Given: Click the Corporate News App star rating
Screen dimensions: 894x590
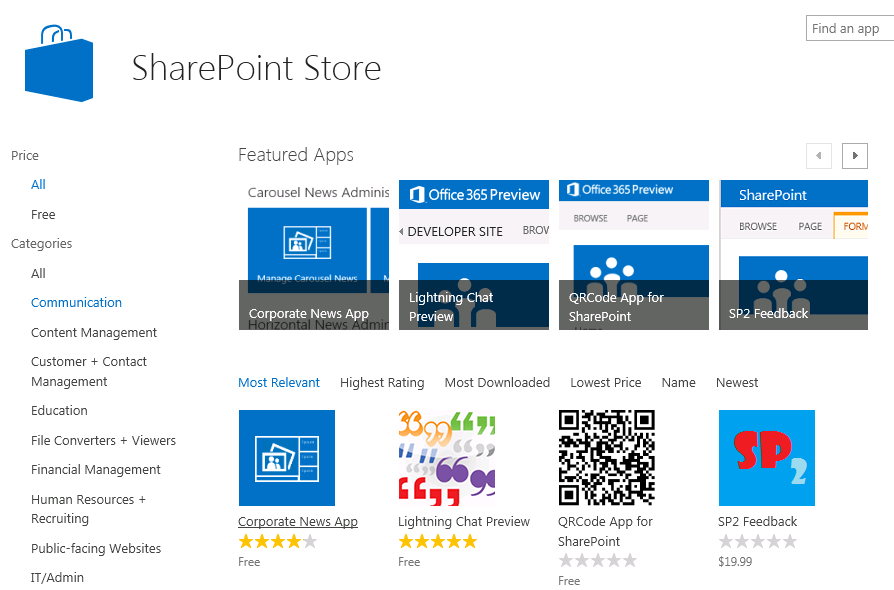Looking at the screenshot, I should tap(277, 542).
